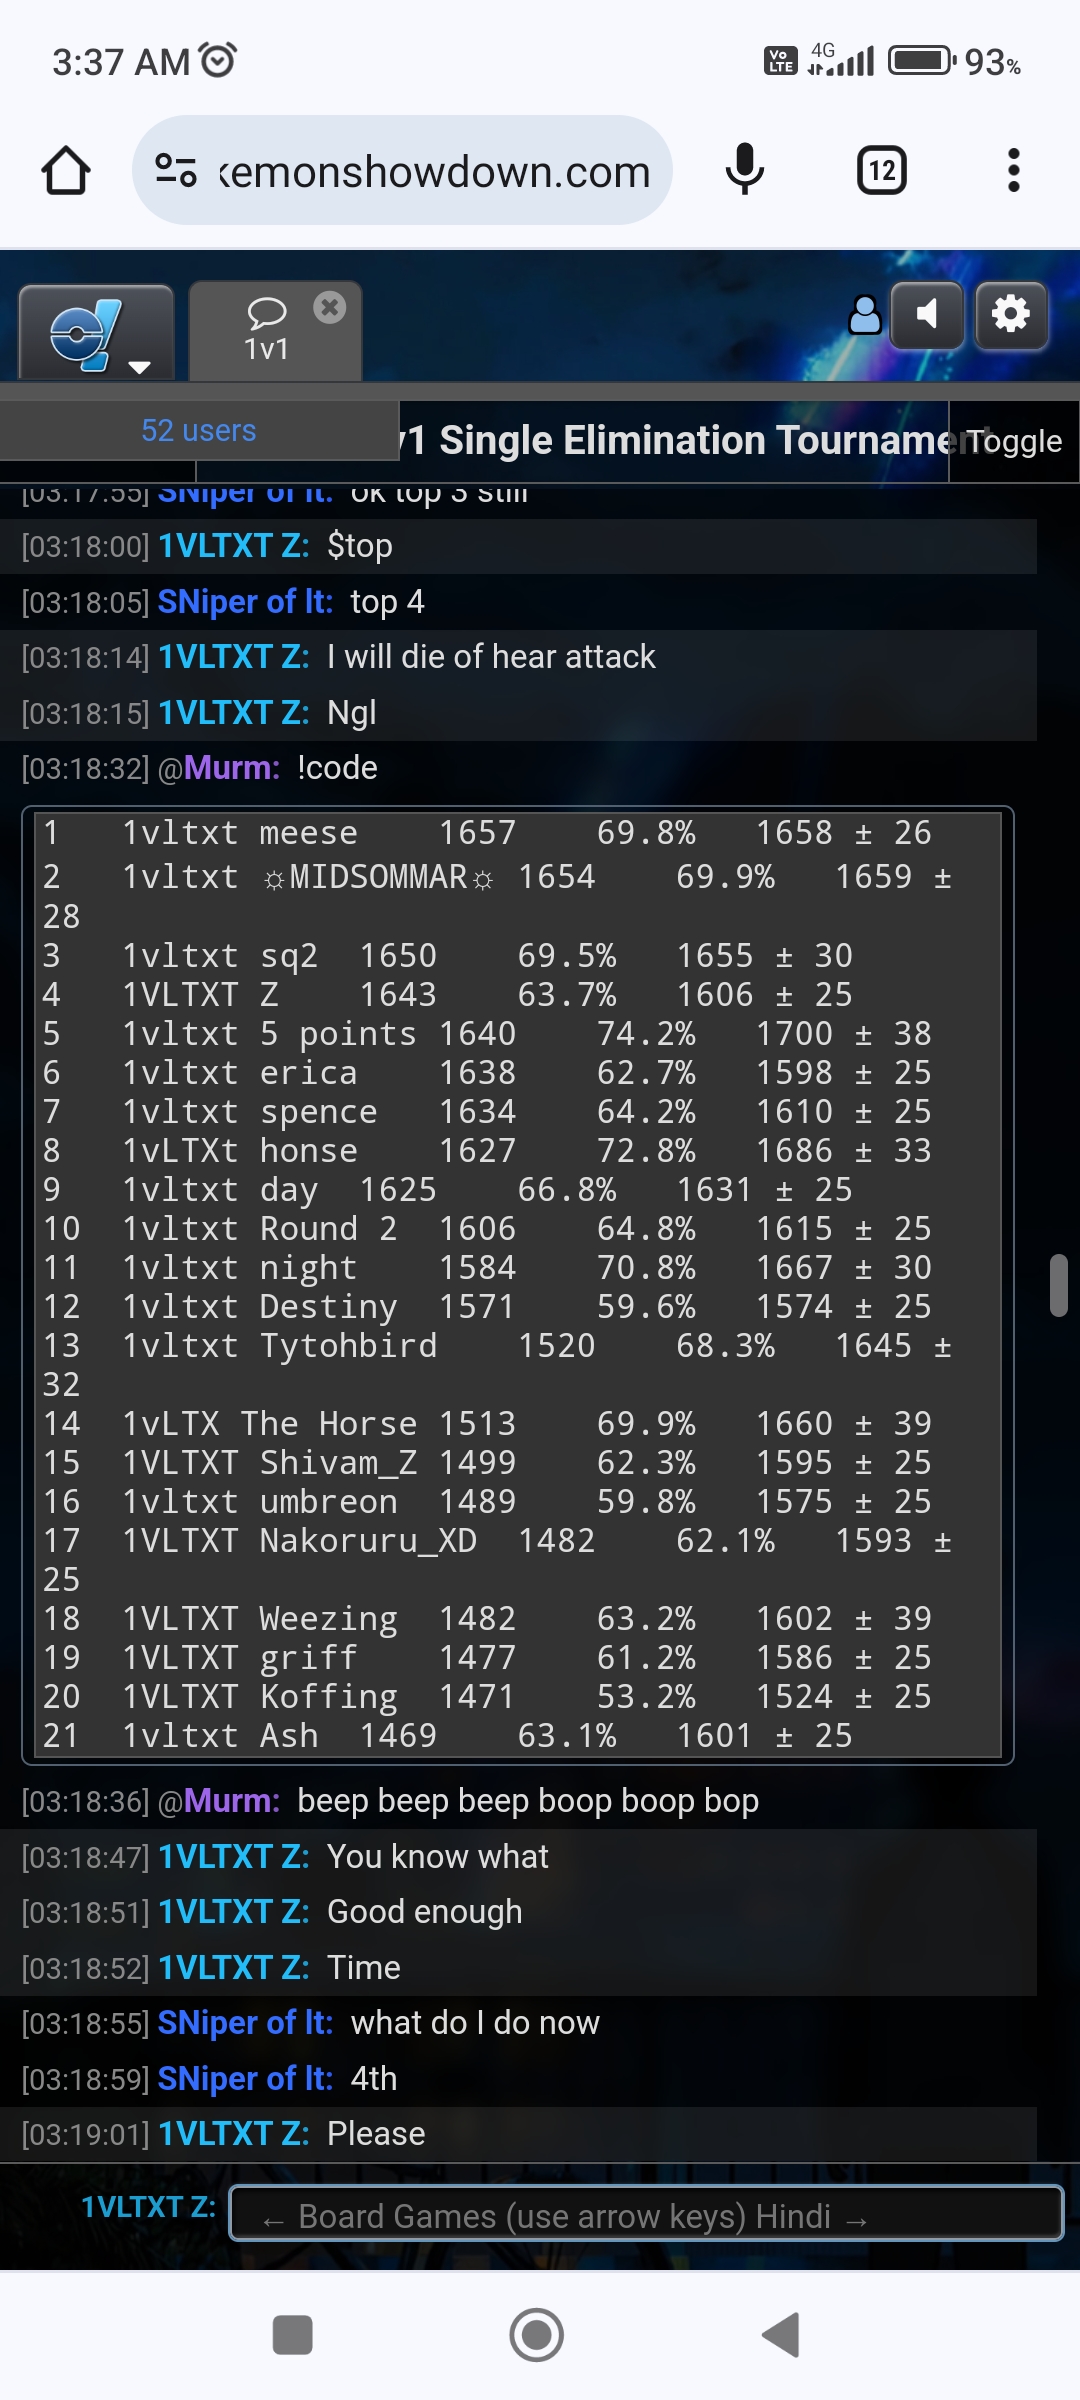Click SNiper of It username at 03:18:55
This screenshot has height=2400, width=1080.
tap(245, 2023)
